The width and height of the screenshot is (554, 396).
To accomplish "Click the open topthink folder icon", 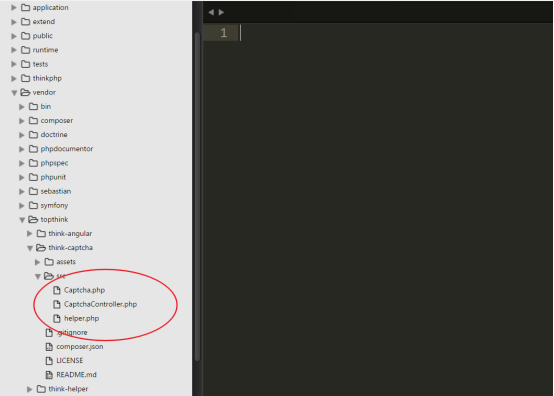I will click(33, 219).
